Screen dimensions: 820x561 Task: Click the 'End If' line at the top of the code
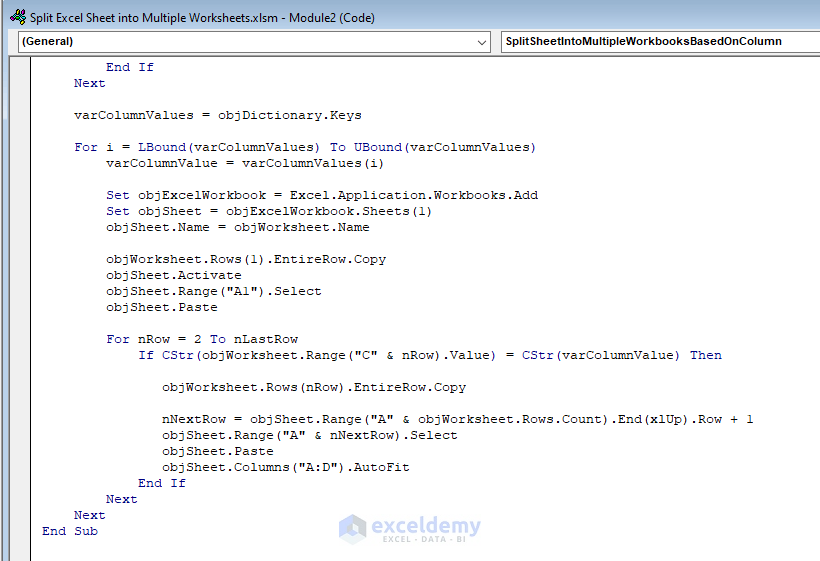click(x=130, y=67)
